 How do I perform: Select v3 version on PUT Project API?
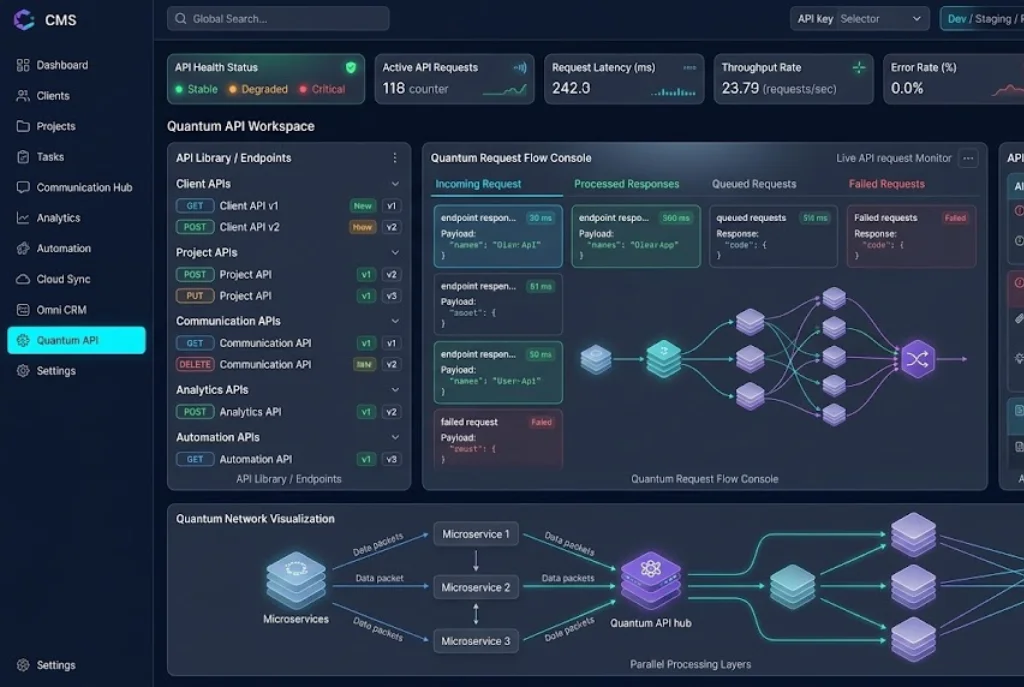tap(391, 296)
